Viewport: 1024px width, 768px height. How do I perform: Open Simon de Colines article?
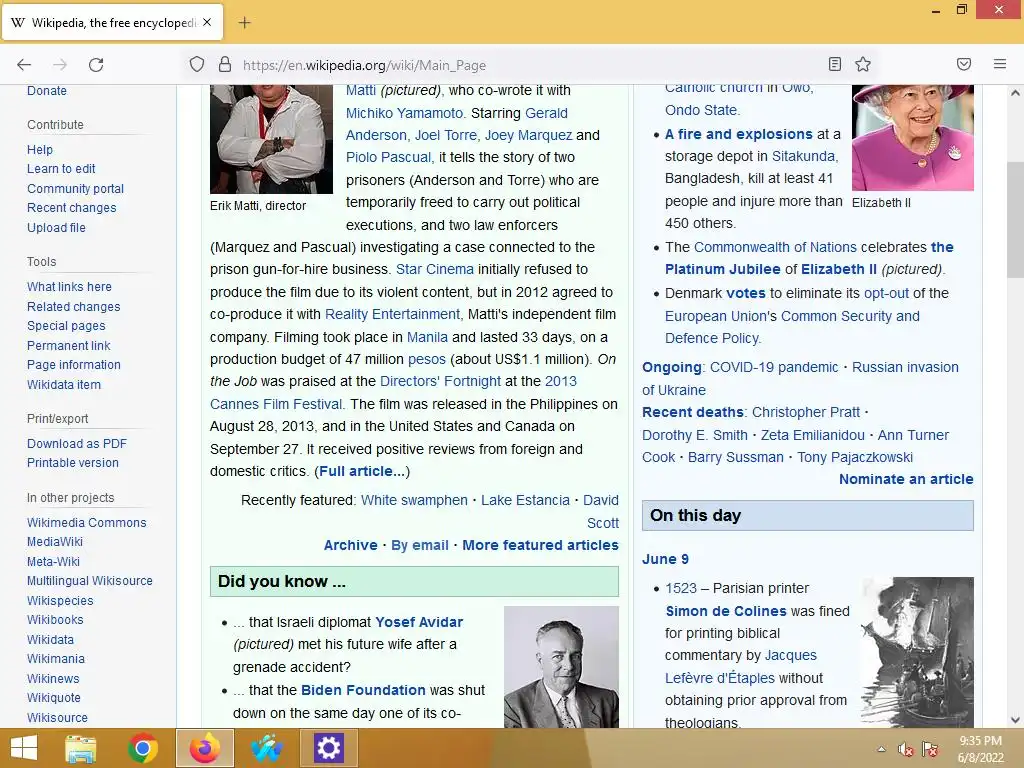pos(726,611)
